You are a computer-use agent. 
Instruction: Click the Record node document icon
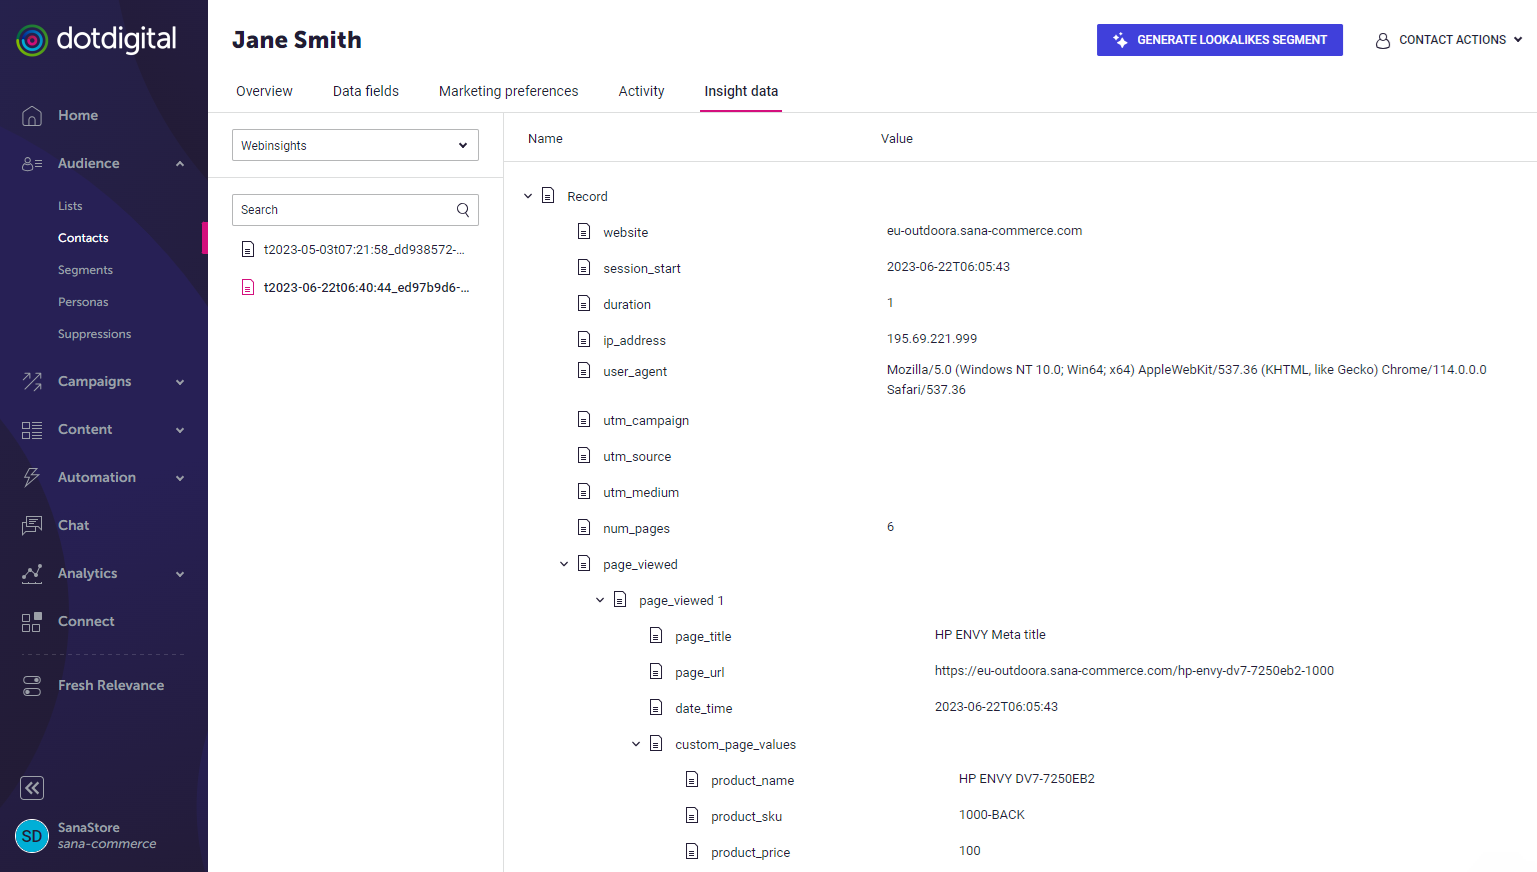point(548,196)
